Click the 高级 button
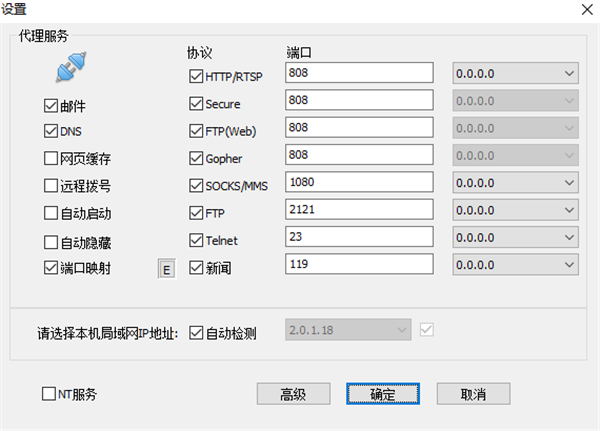600x431 pixels. (293, 394)
